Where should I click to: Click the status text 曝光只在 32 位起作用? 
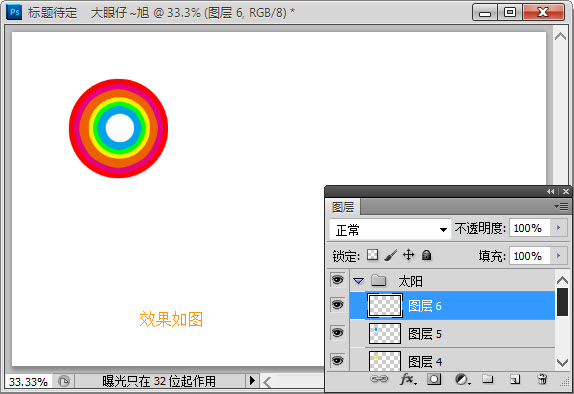pyautogui.click(x=159, y=382)
